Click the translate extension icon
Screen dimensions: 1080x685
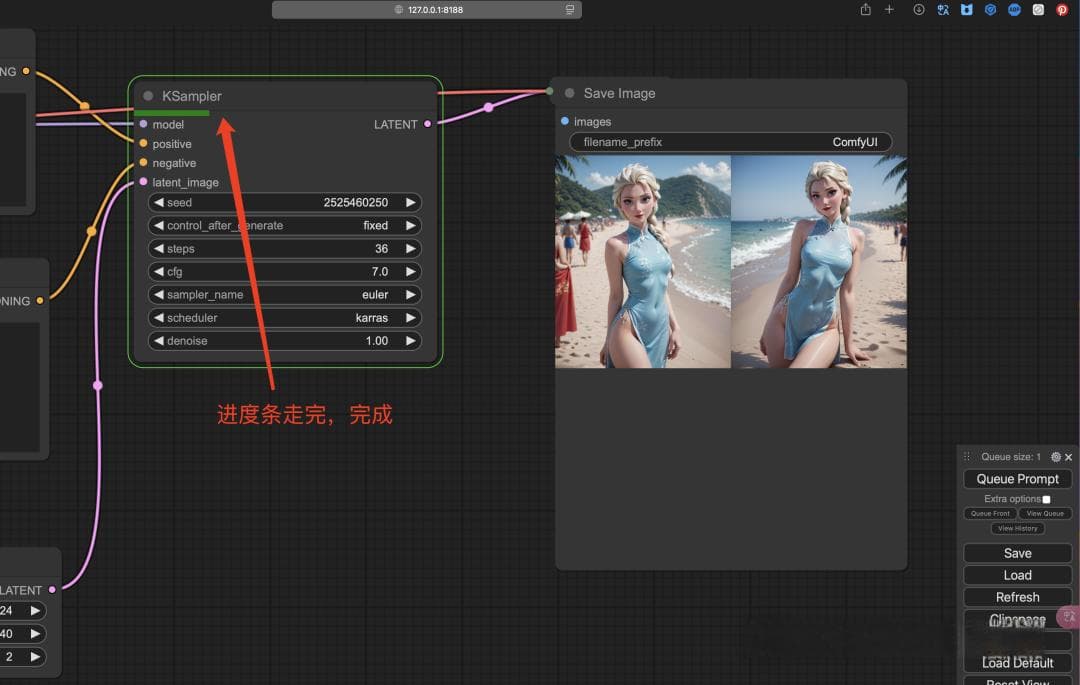[943, 10]
